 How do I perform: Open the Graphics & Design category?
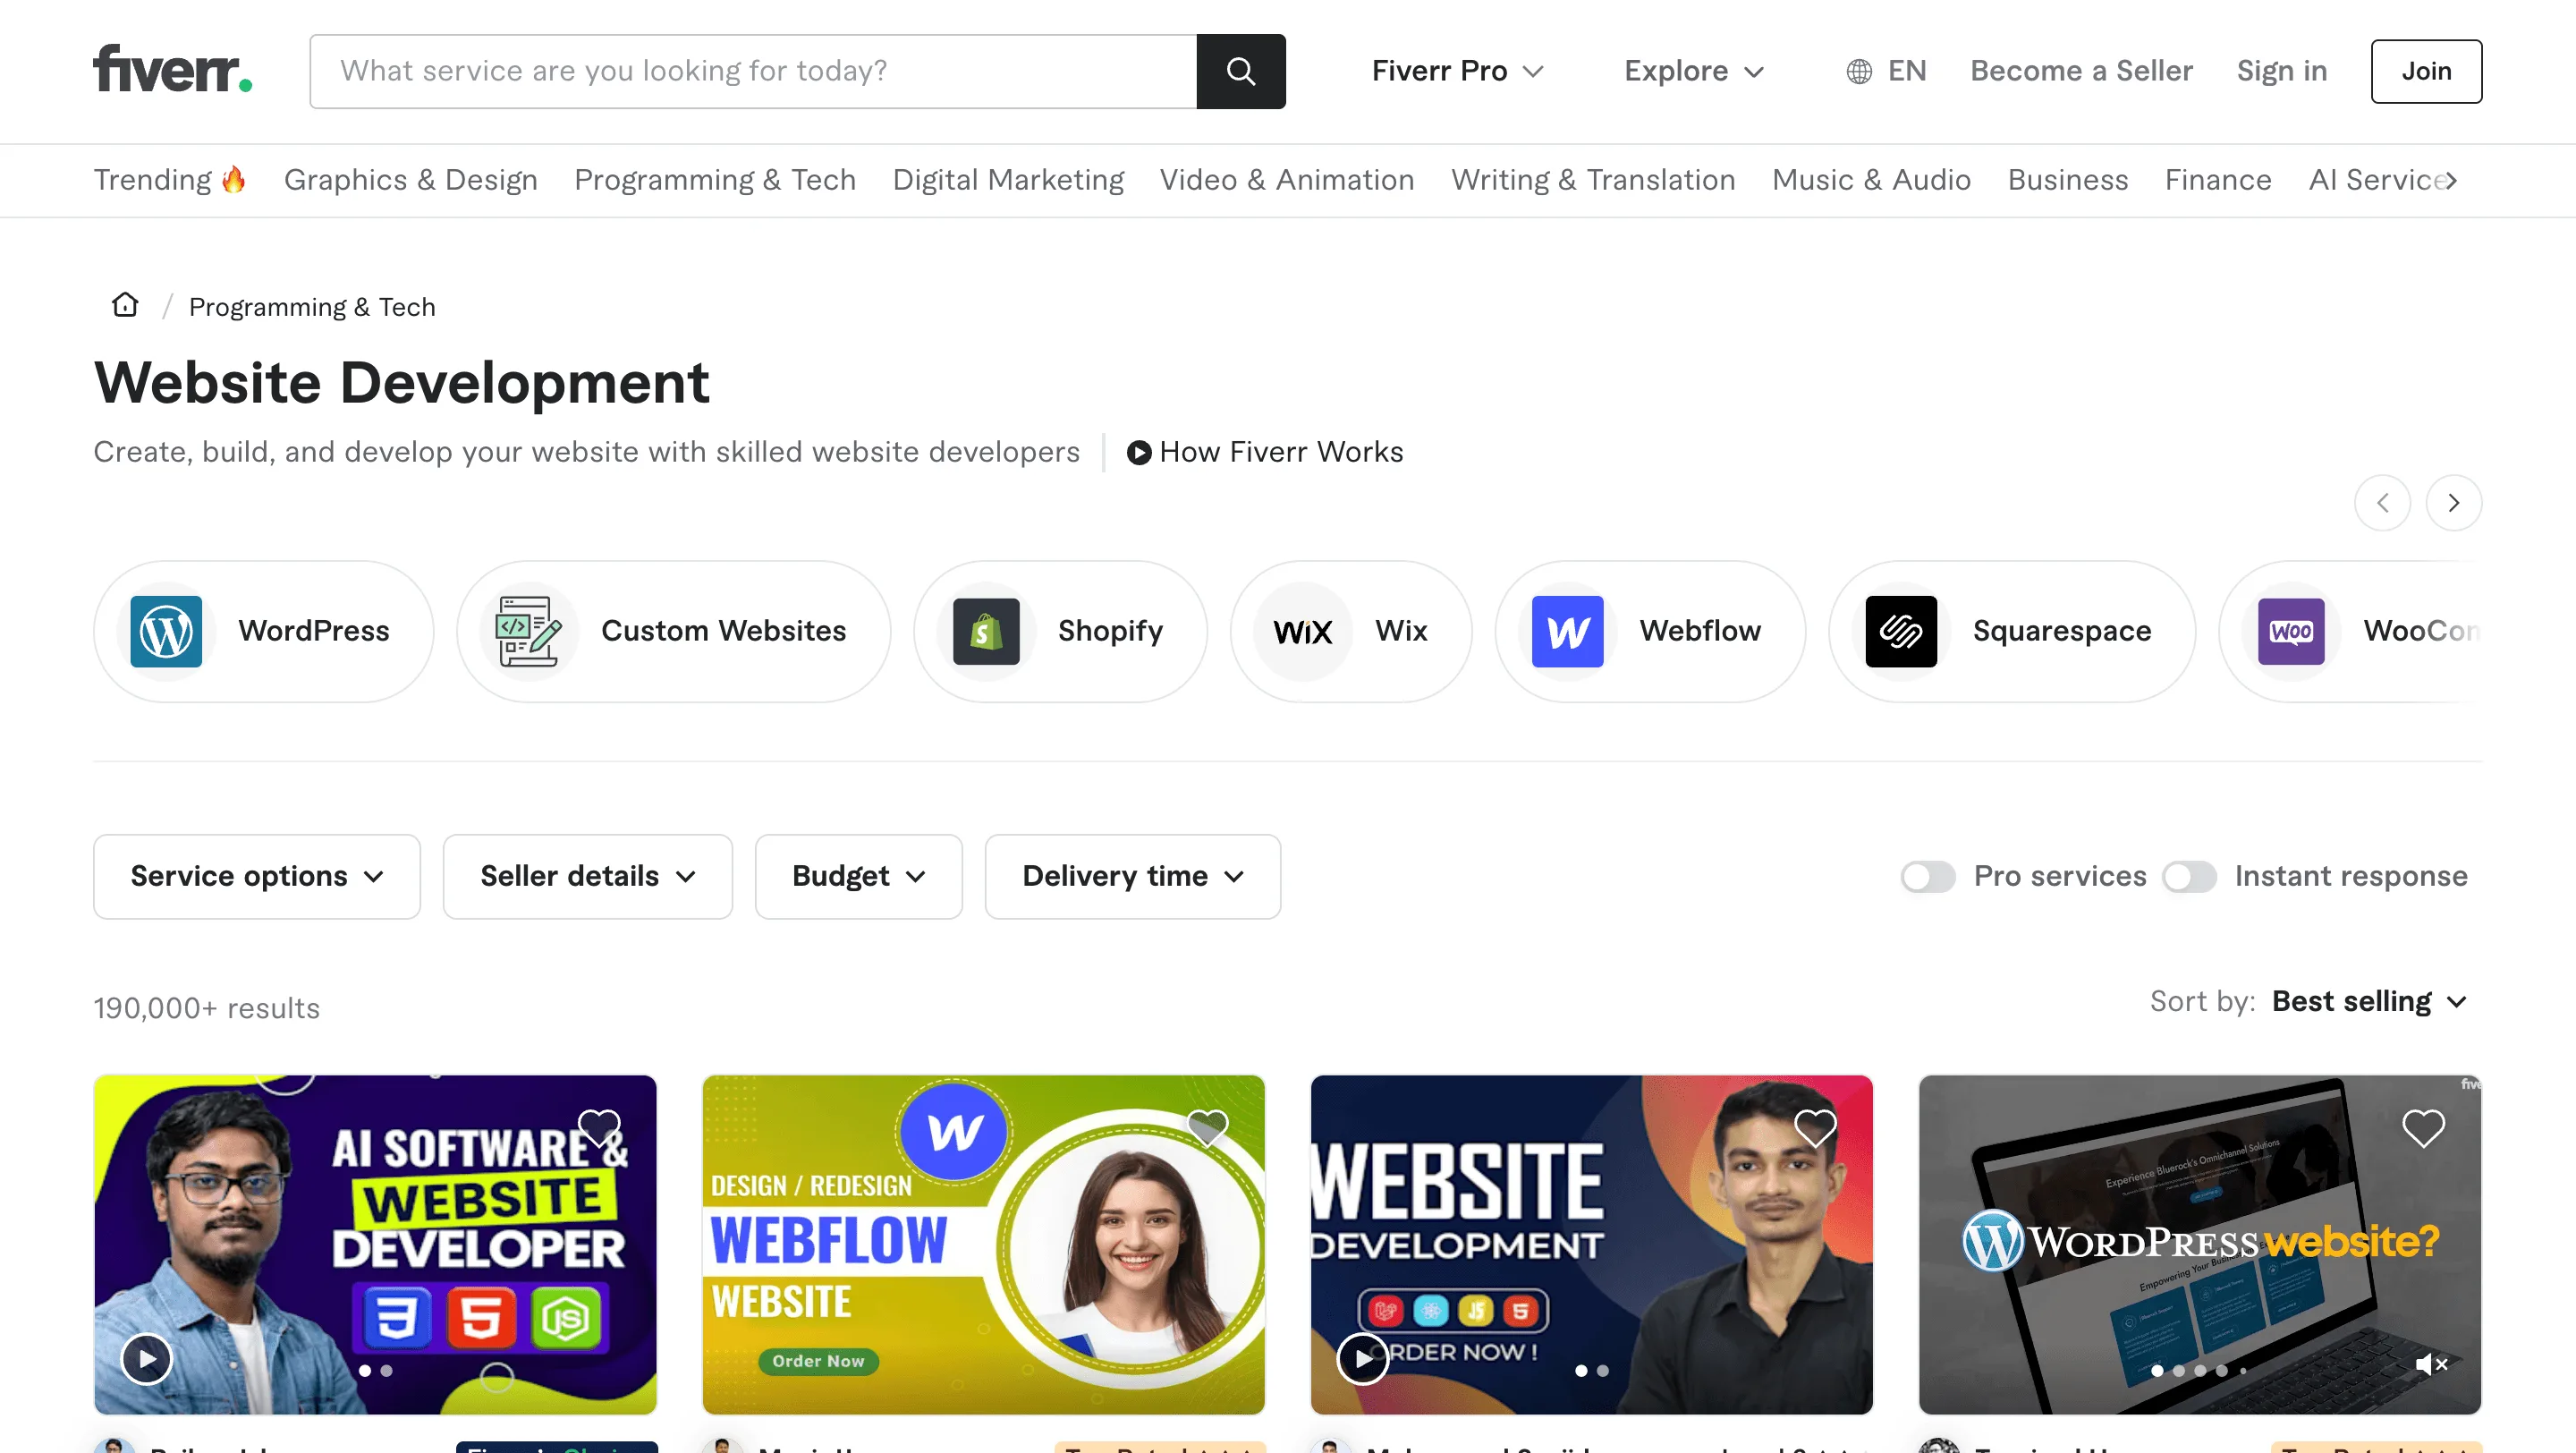[410, 180]
